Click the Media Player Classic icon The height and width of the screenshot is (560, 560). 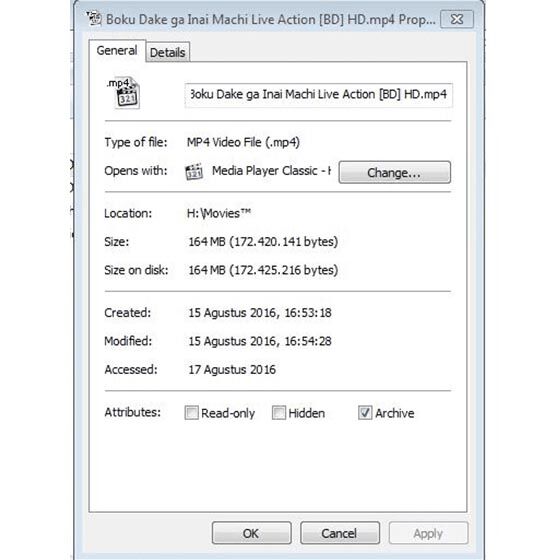pos(194,171)
